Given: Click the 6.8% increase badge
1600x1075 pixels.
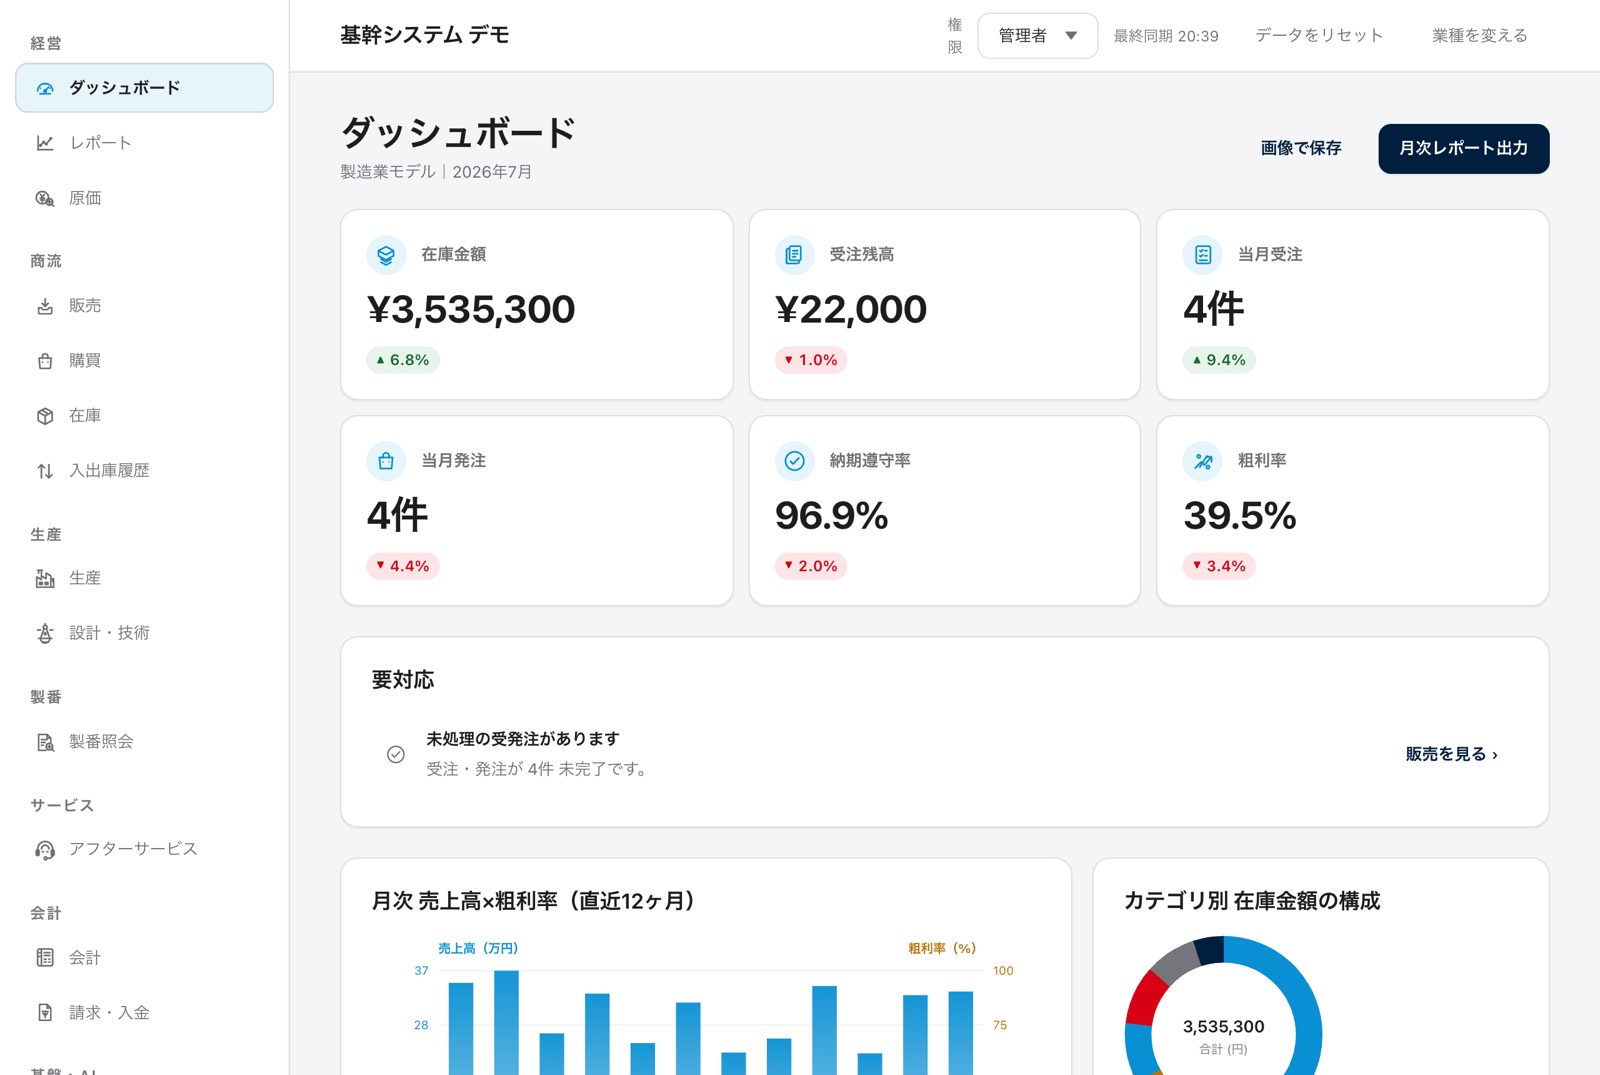Looking at the screenshot, I should (x=403, y=360).
